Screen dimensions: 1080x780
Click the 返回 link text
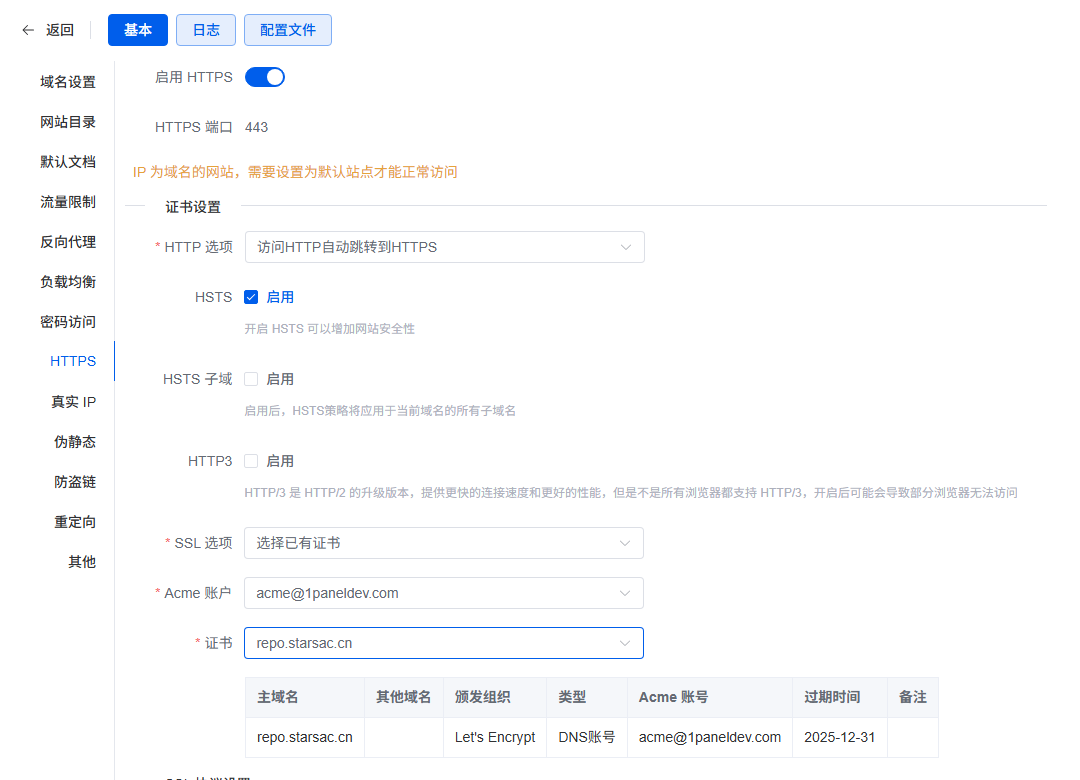(x=60, y=30)
